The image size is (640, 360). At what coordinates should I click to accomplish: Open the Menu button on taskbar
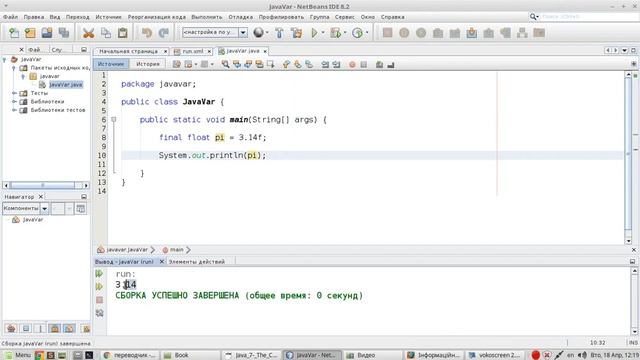tap(18, 355)
